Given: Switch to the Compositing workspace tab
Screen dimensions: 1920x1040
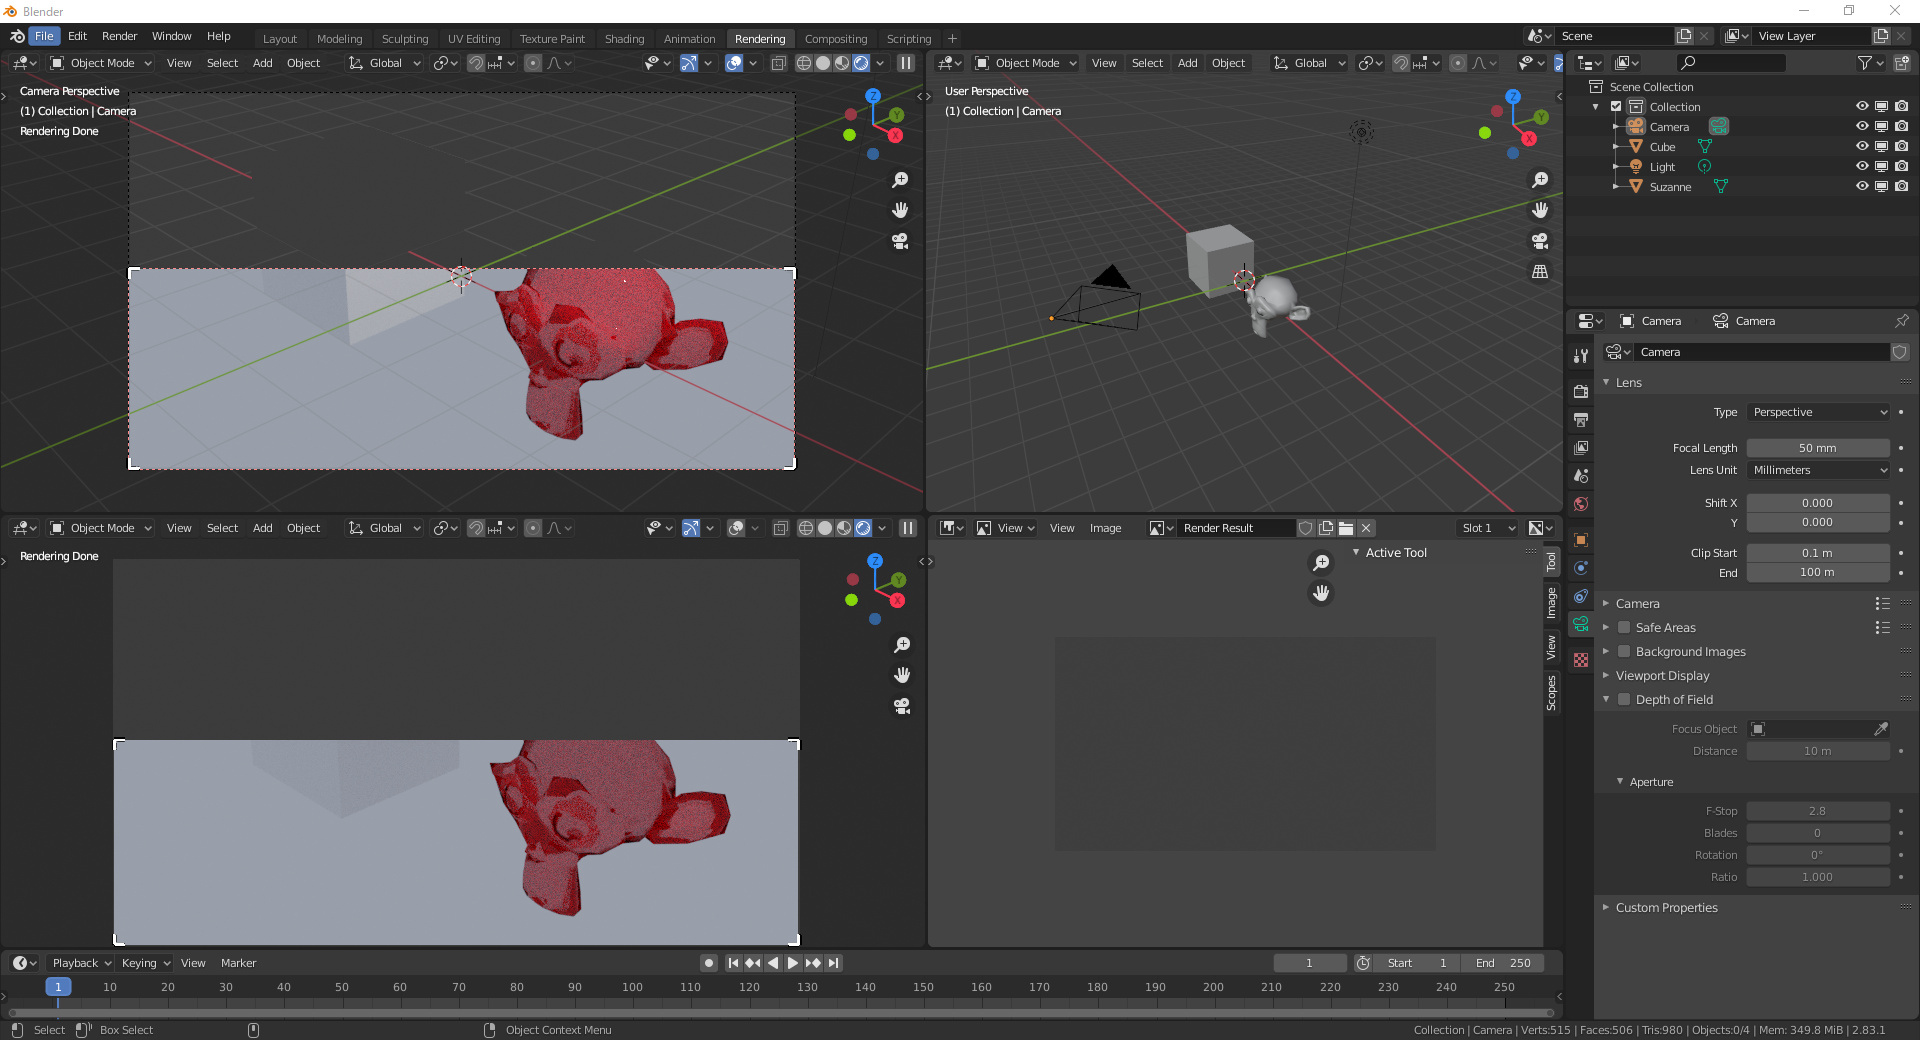Looking at the screenshot, I should click(x=836, y=39).
